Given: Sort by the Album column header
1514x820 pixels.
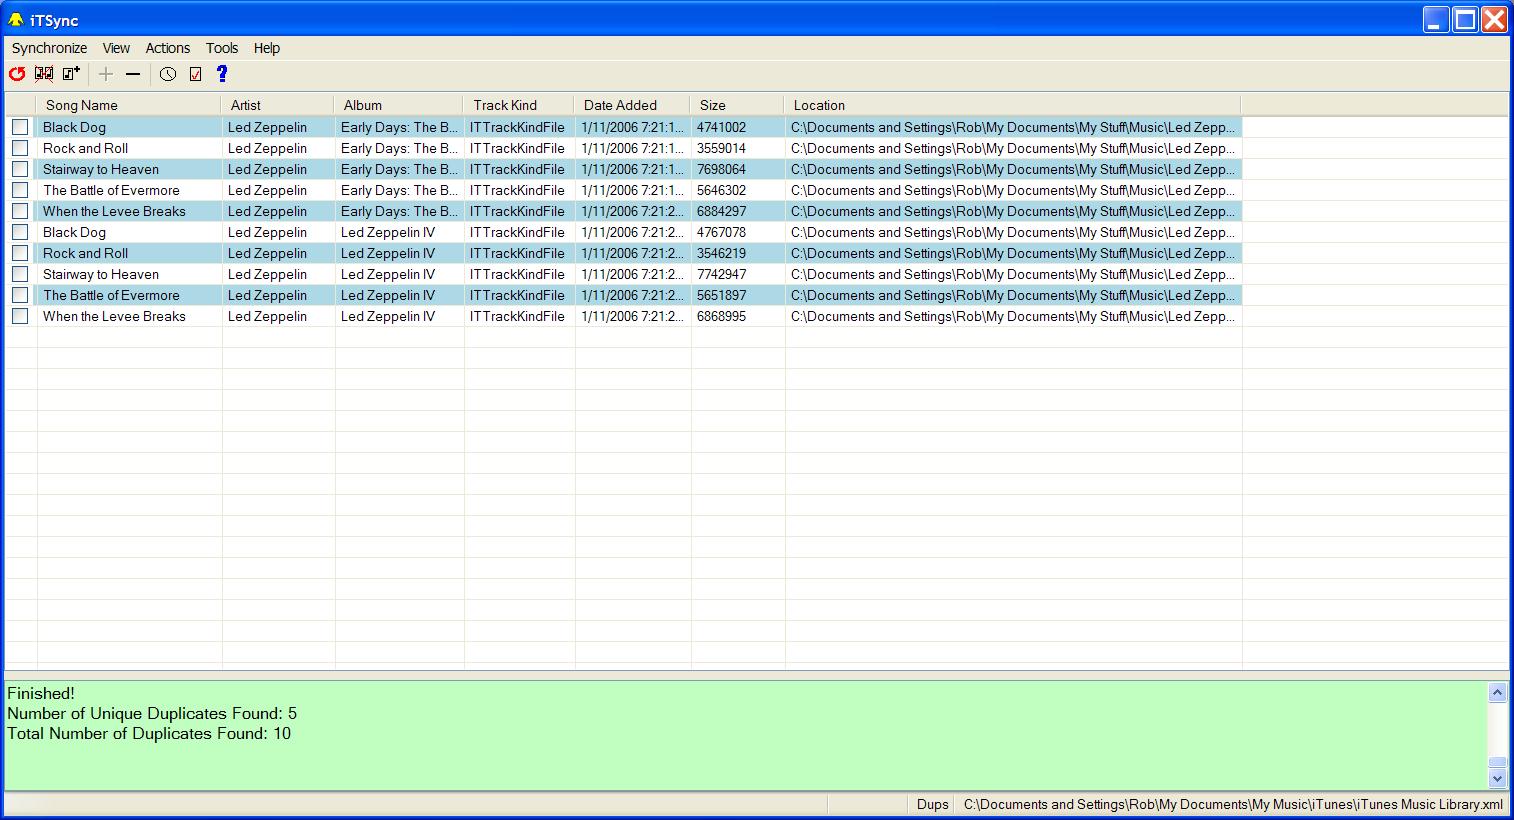Looking at the screenshot, I should (398, 105).
